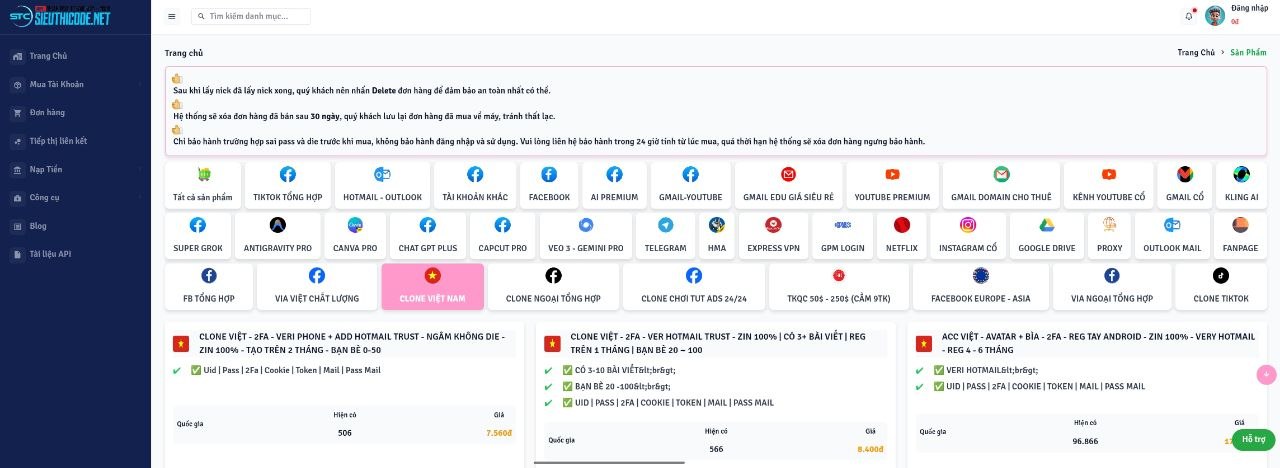The height and width of the screenshot is (468, 1280).
Task: Choose the NETFLIX category tile
Action: coord(901,236)
